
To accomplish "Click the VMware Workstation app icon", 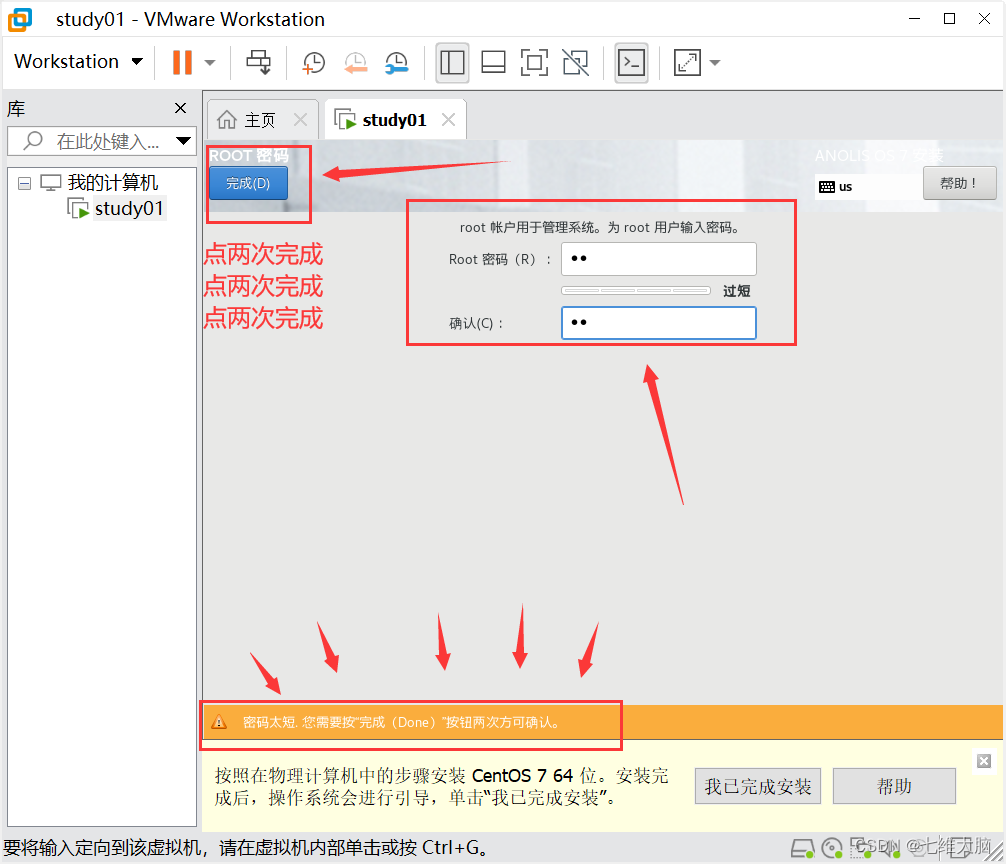I will 20,19.
